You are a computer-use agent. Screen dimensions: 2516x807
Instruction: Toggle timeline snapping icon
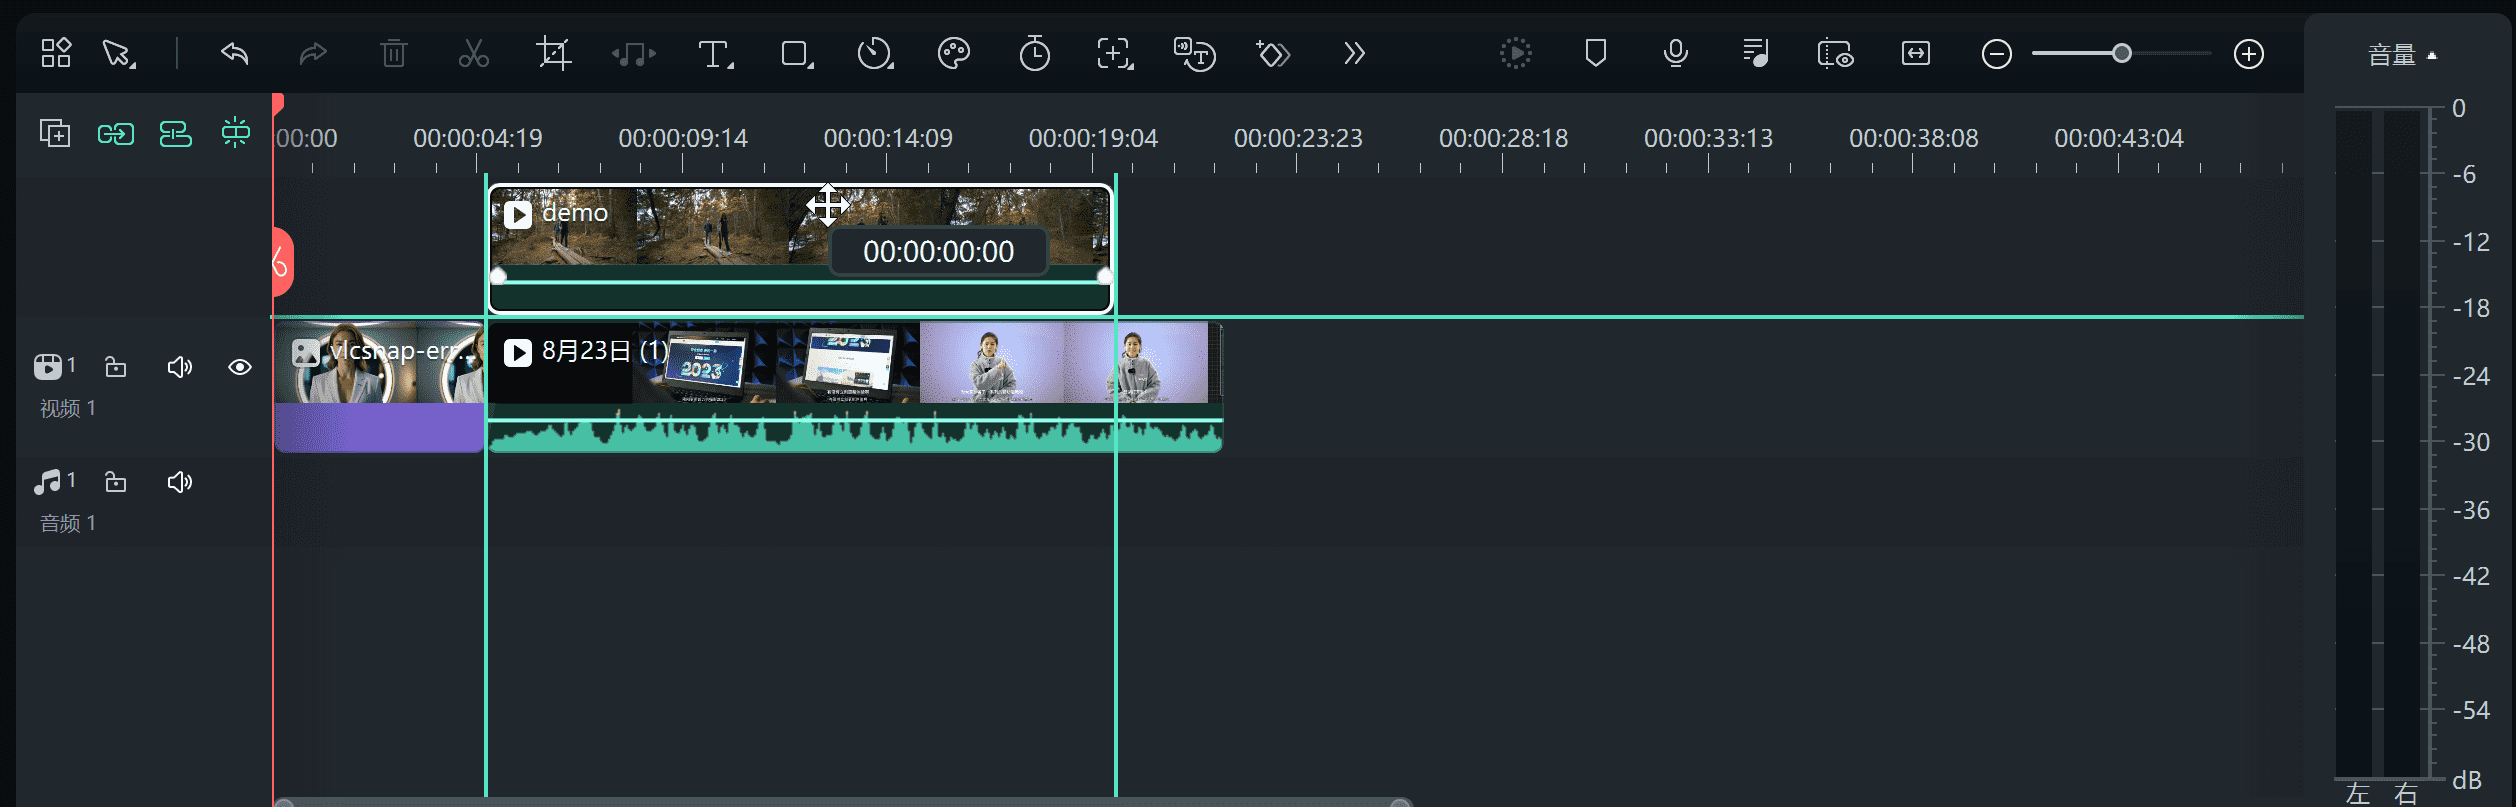236,132
